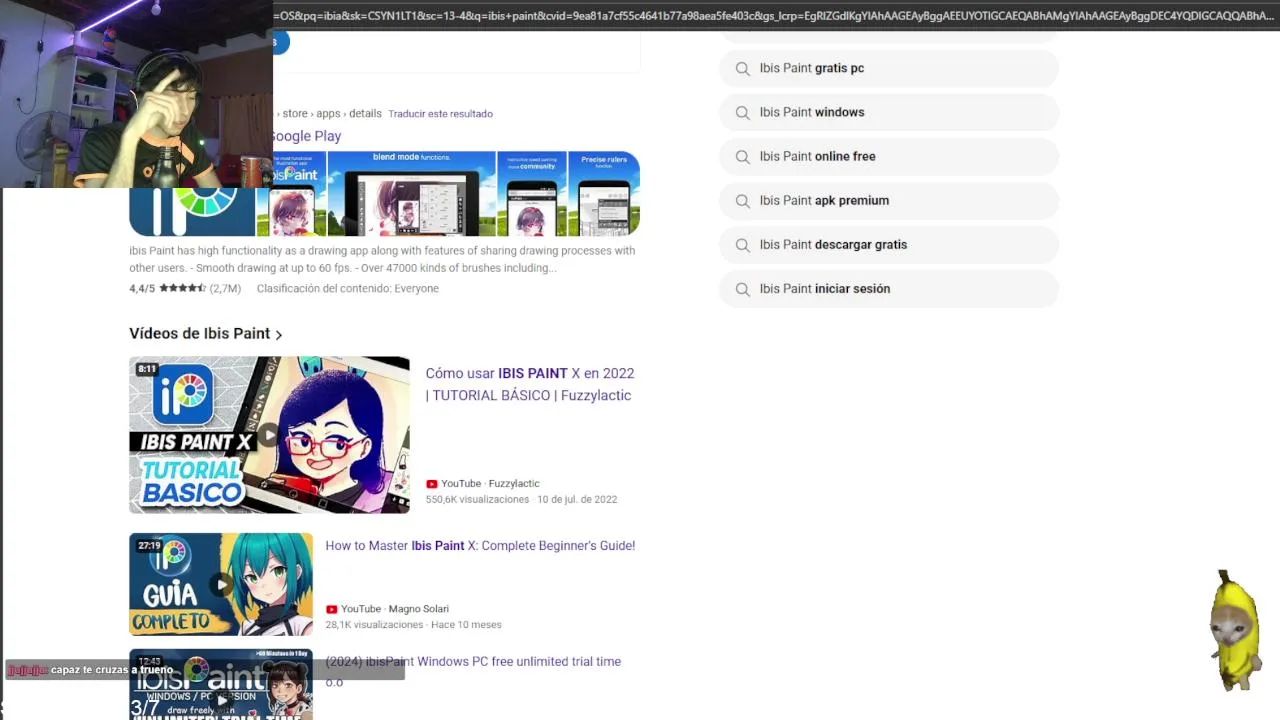Open the Traducir este resultado link
The height and width of the screenshot is (720, 1280).
tap(440, 114)
